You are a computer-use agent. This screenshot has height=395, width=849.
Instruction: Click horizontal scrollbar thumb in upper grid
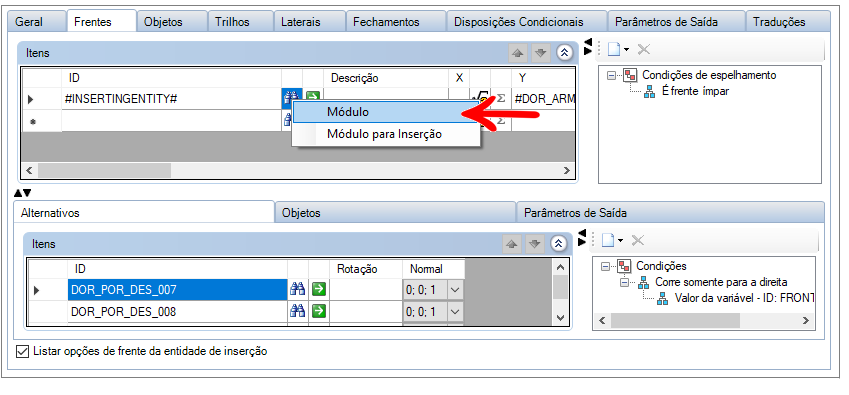click(x=104, y=170)
